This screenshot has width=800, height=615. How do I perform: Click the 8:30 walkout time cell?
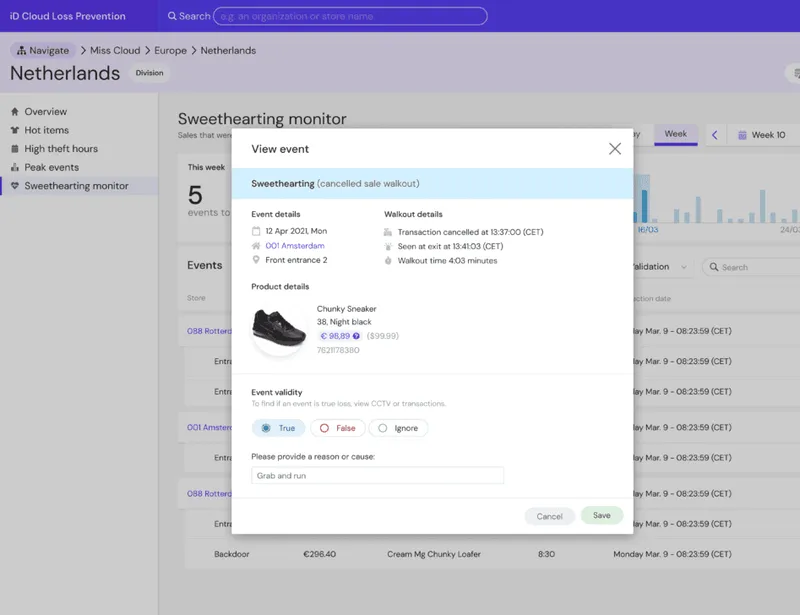tap(546, 554)
